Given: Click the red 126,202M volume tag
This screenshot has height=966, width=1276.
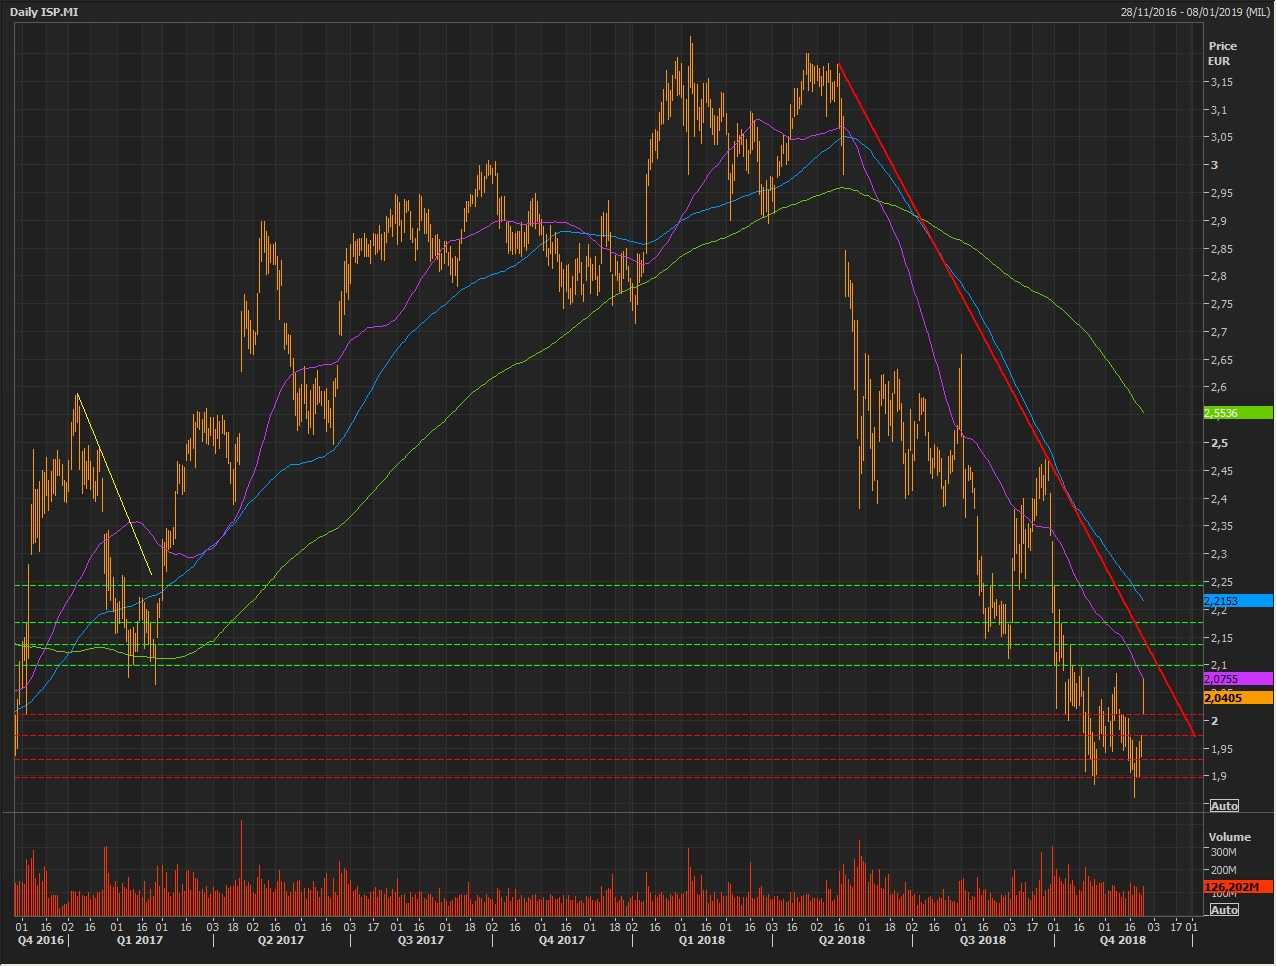Looking at the screenshot, I should (1237, 887).
